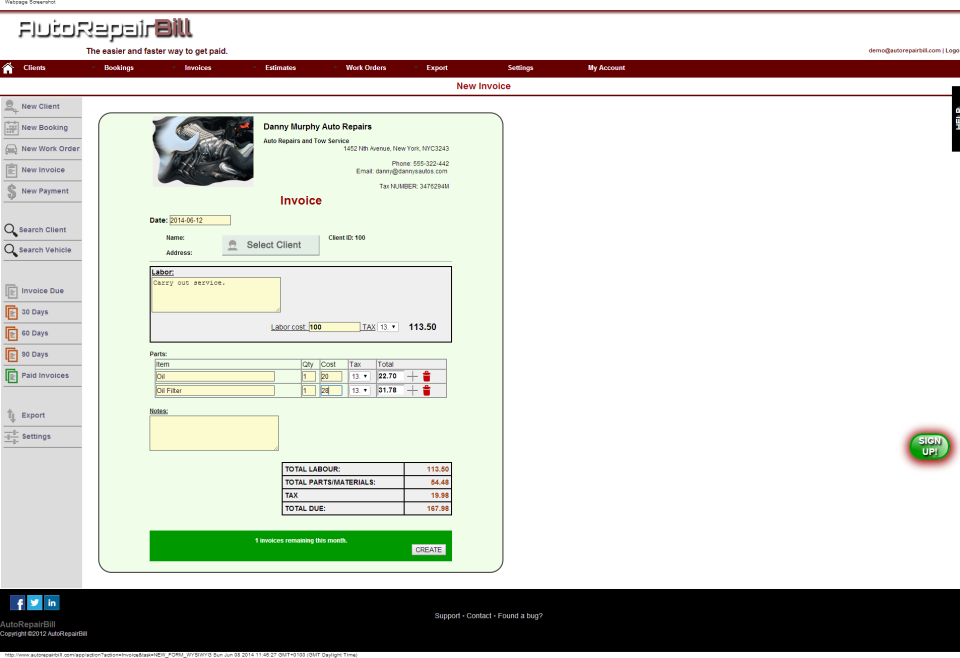Open the Found a bug link
The image size is (960, 658).
522,615
